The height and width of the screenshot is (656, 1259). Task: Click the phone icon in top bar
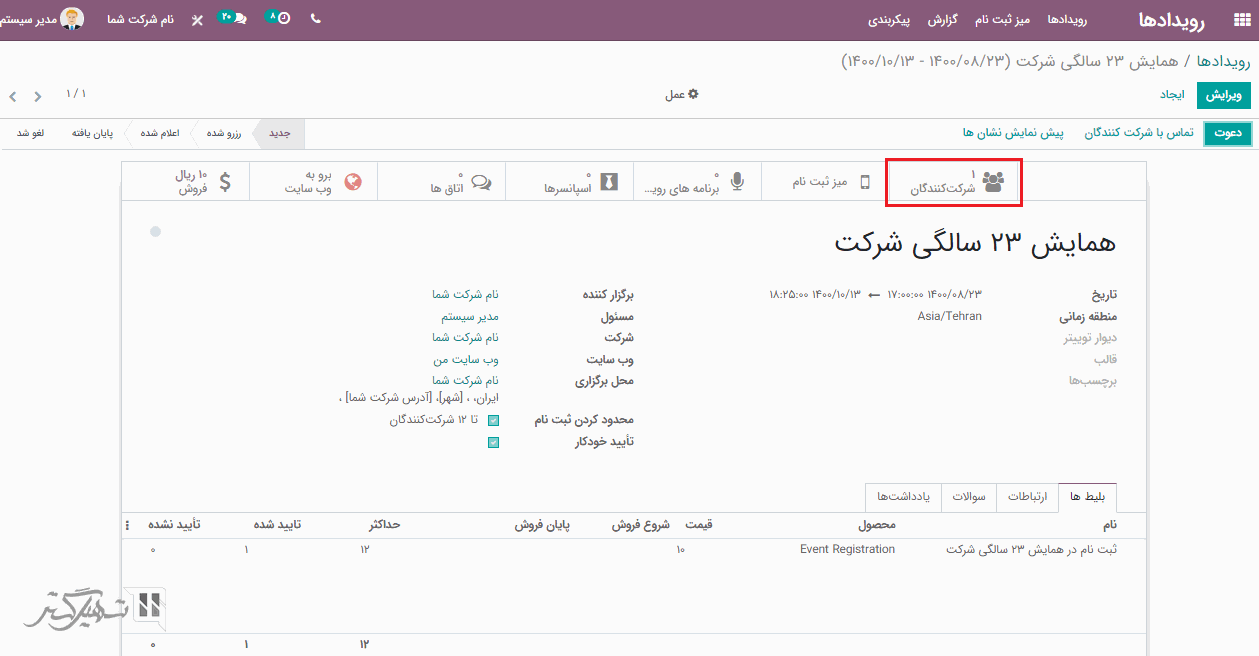316,19
